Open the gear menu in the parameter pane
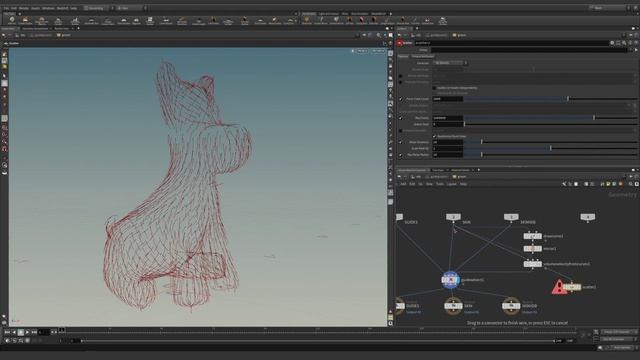 (x=612, y=43)
